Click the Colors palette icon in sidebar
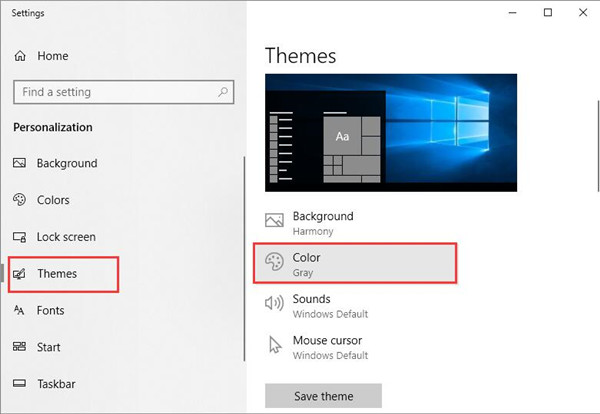This screenshot has width=600, height=414. pos(20,200)
